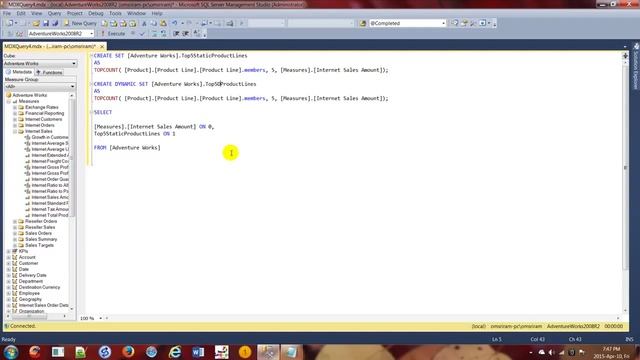Click the Connected status text
640x360 pixels.
pos(22,326)
